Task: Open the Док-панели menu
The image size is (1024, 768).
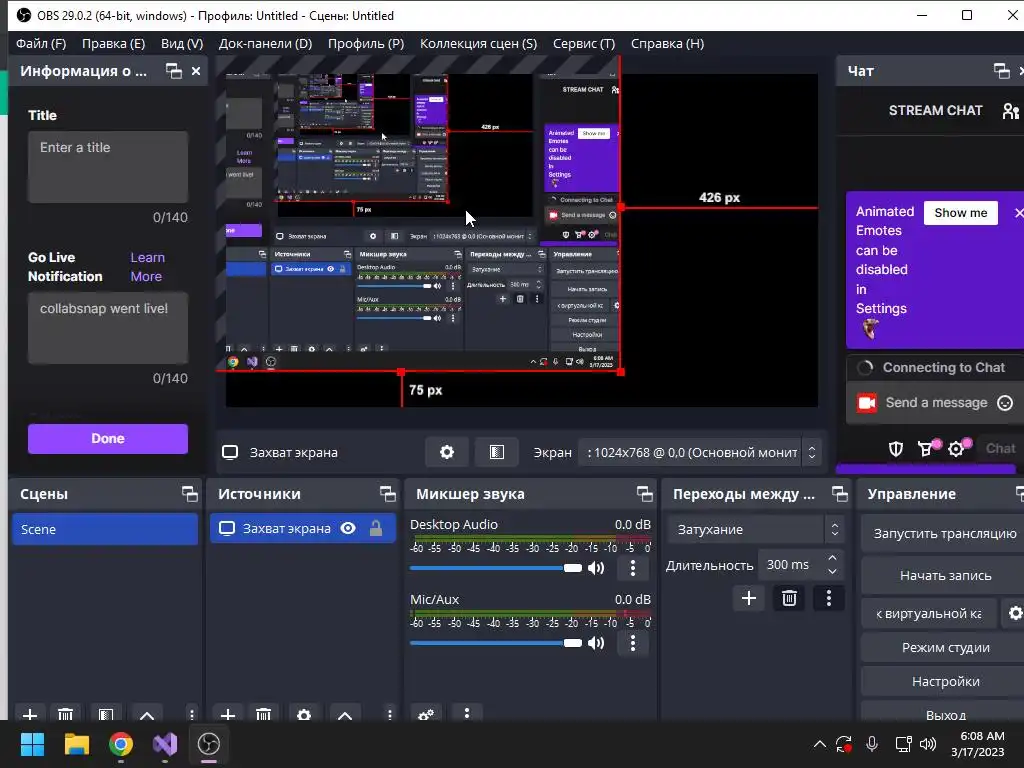Action: (265, 44)
